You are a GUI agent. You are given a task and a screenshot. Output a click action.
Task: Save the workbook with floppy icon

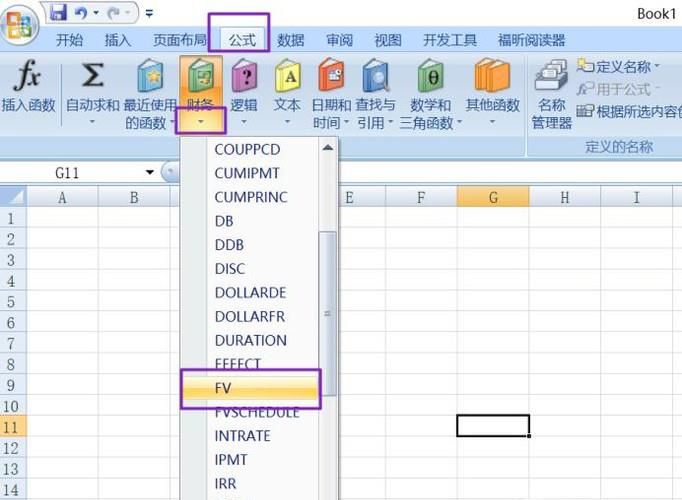click(58, 13)
